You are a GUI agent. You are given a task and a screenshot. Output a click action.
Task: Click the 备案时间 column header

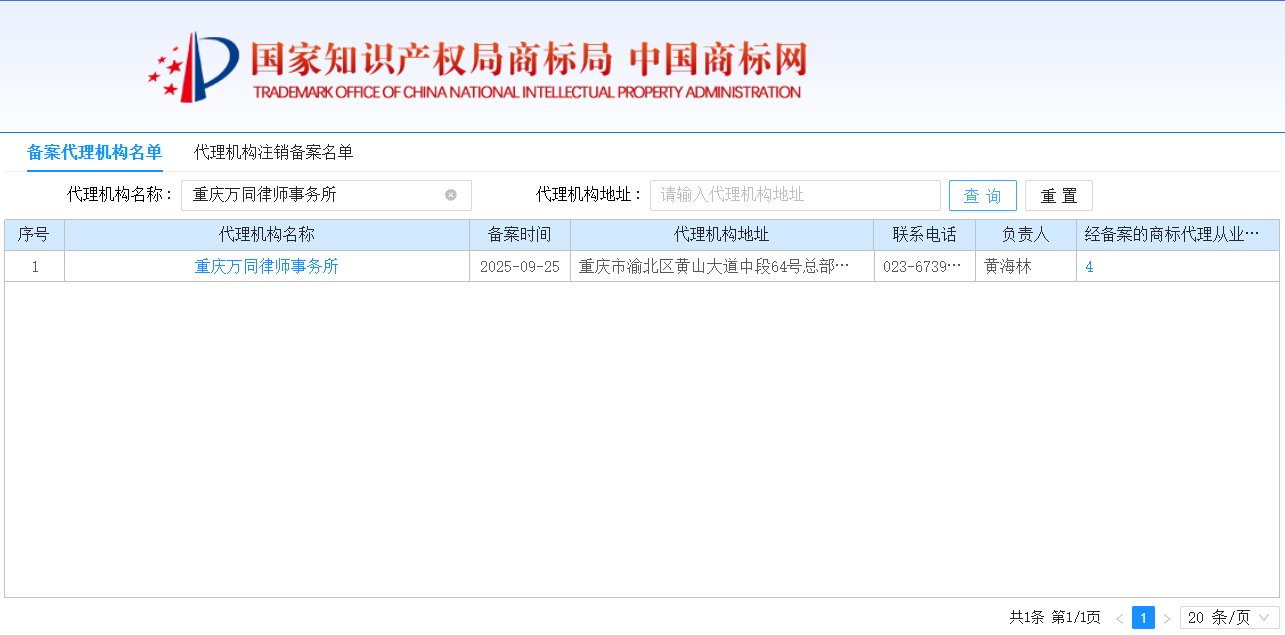519,235
